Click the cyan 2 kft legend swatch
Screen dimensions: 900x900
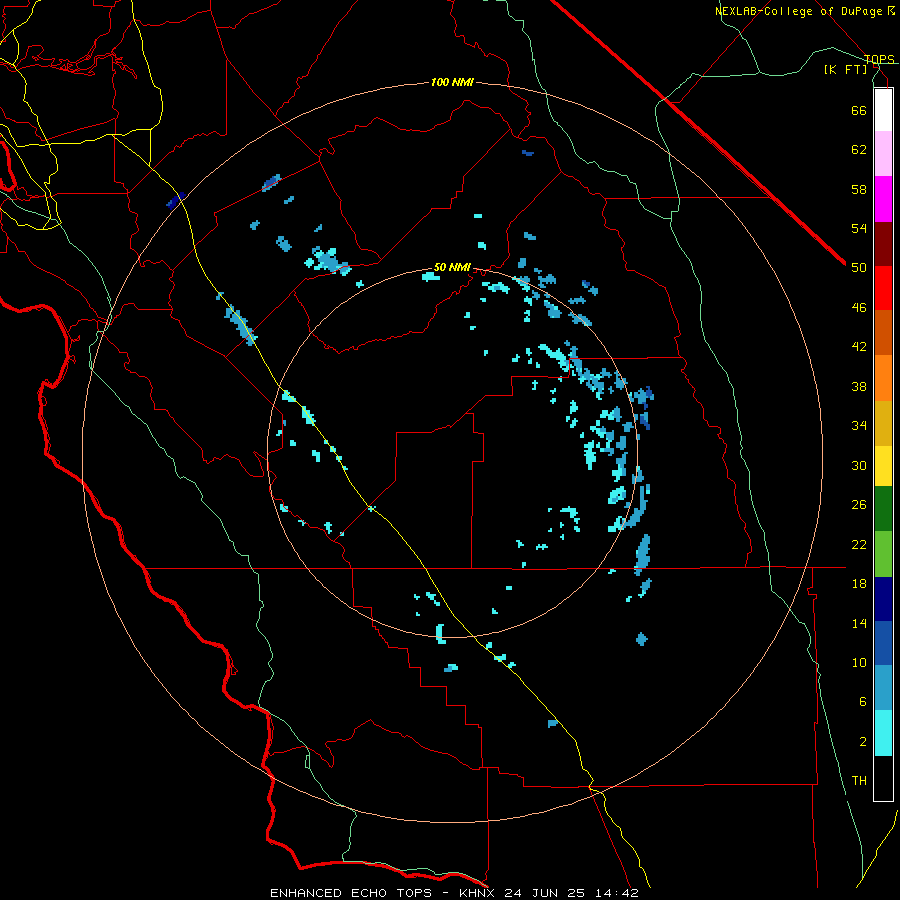pyautogui.click(x=883, y=734)
